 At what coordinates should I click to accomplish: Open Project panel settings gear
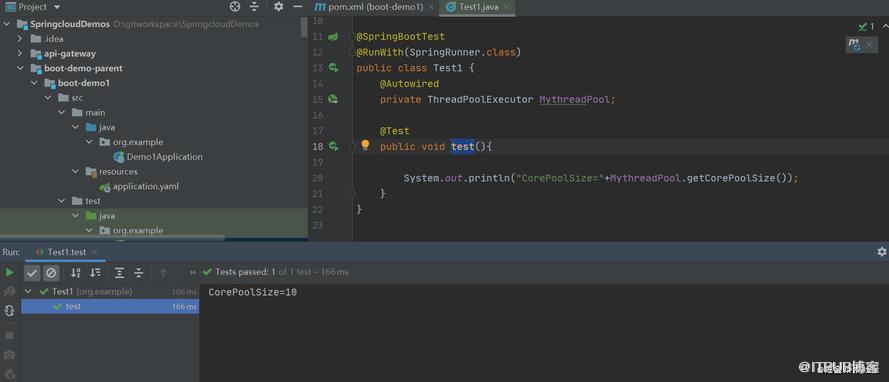point(278,7)
